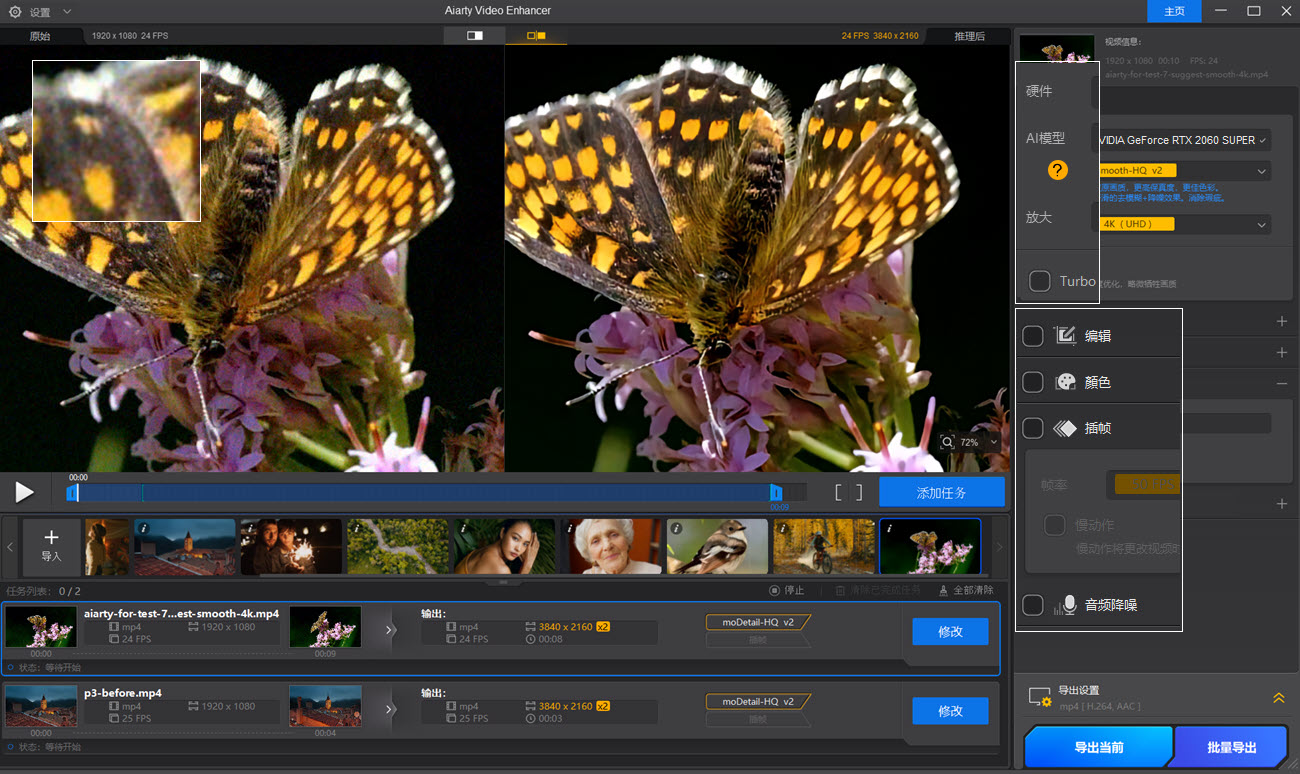Click the arrow in the p3-before.mp4 row
This screenshot has height=774, width=1300.
pyautogui.click(x=391, y=709)
